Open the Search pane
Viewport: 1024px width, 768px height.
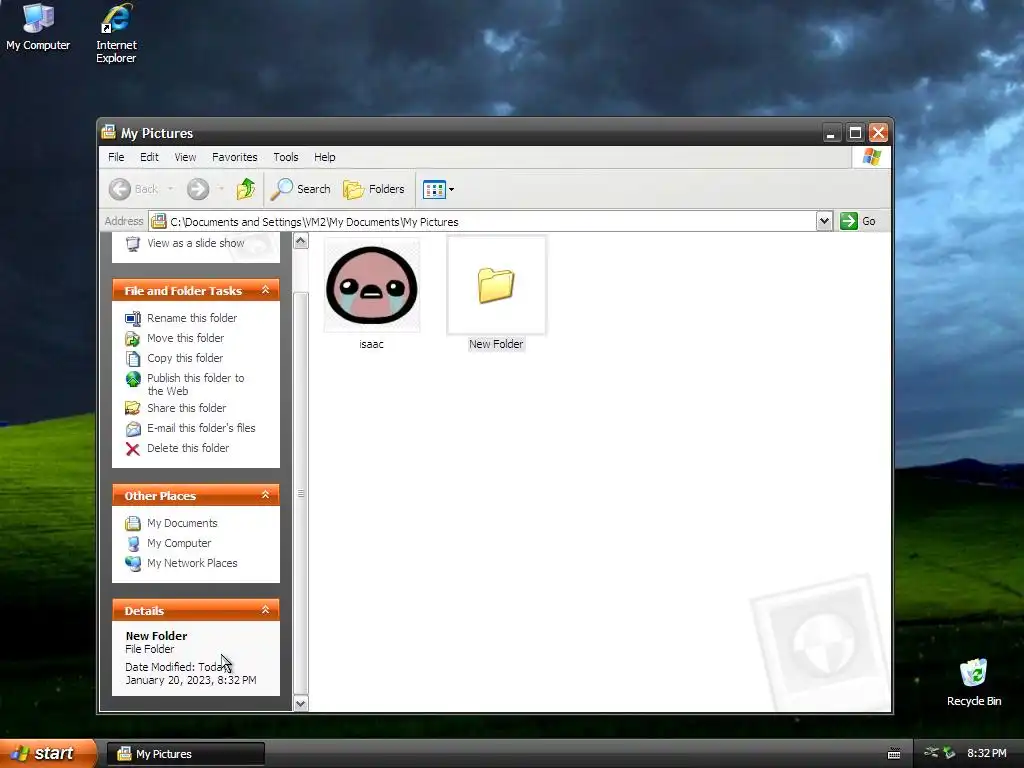301,189
